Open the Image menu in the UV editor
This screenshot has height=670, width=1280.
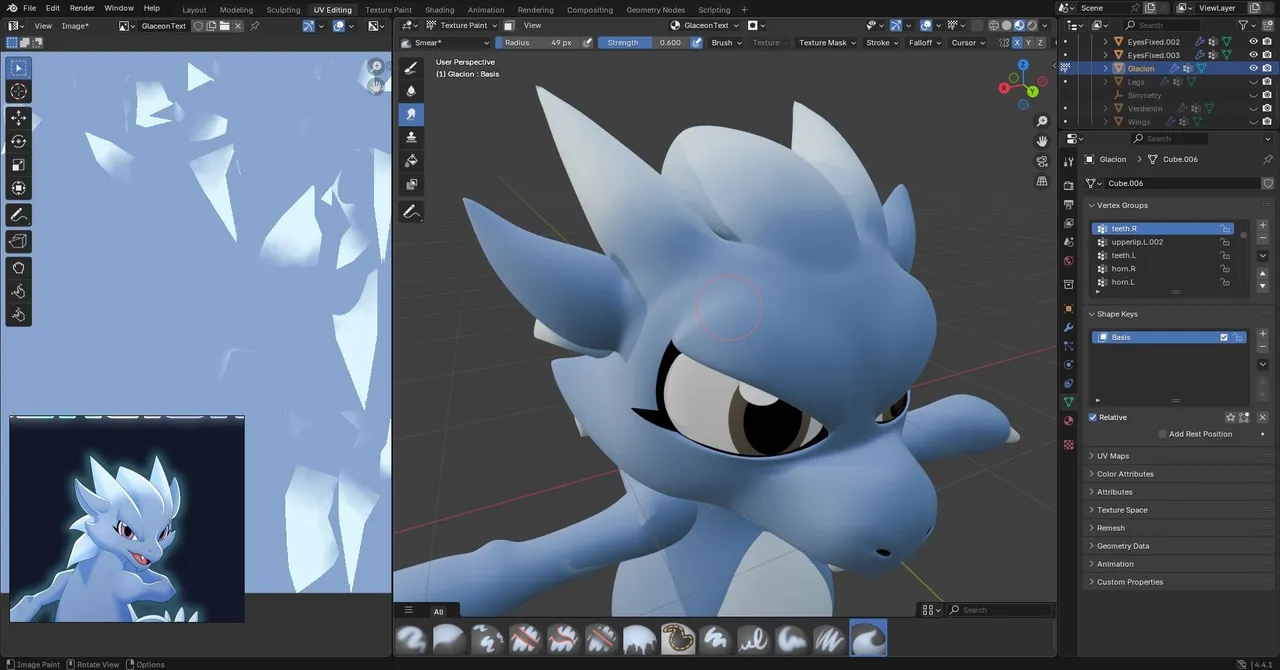(75, 26)
